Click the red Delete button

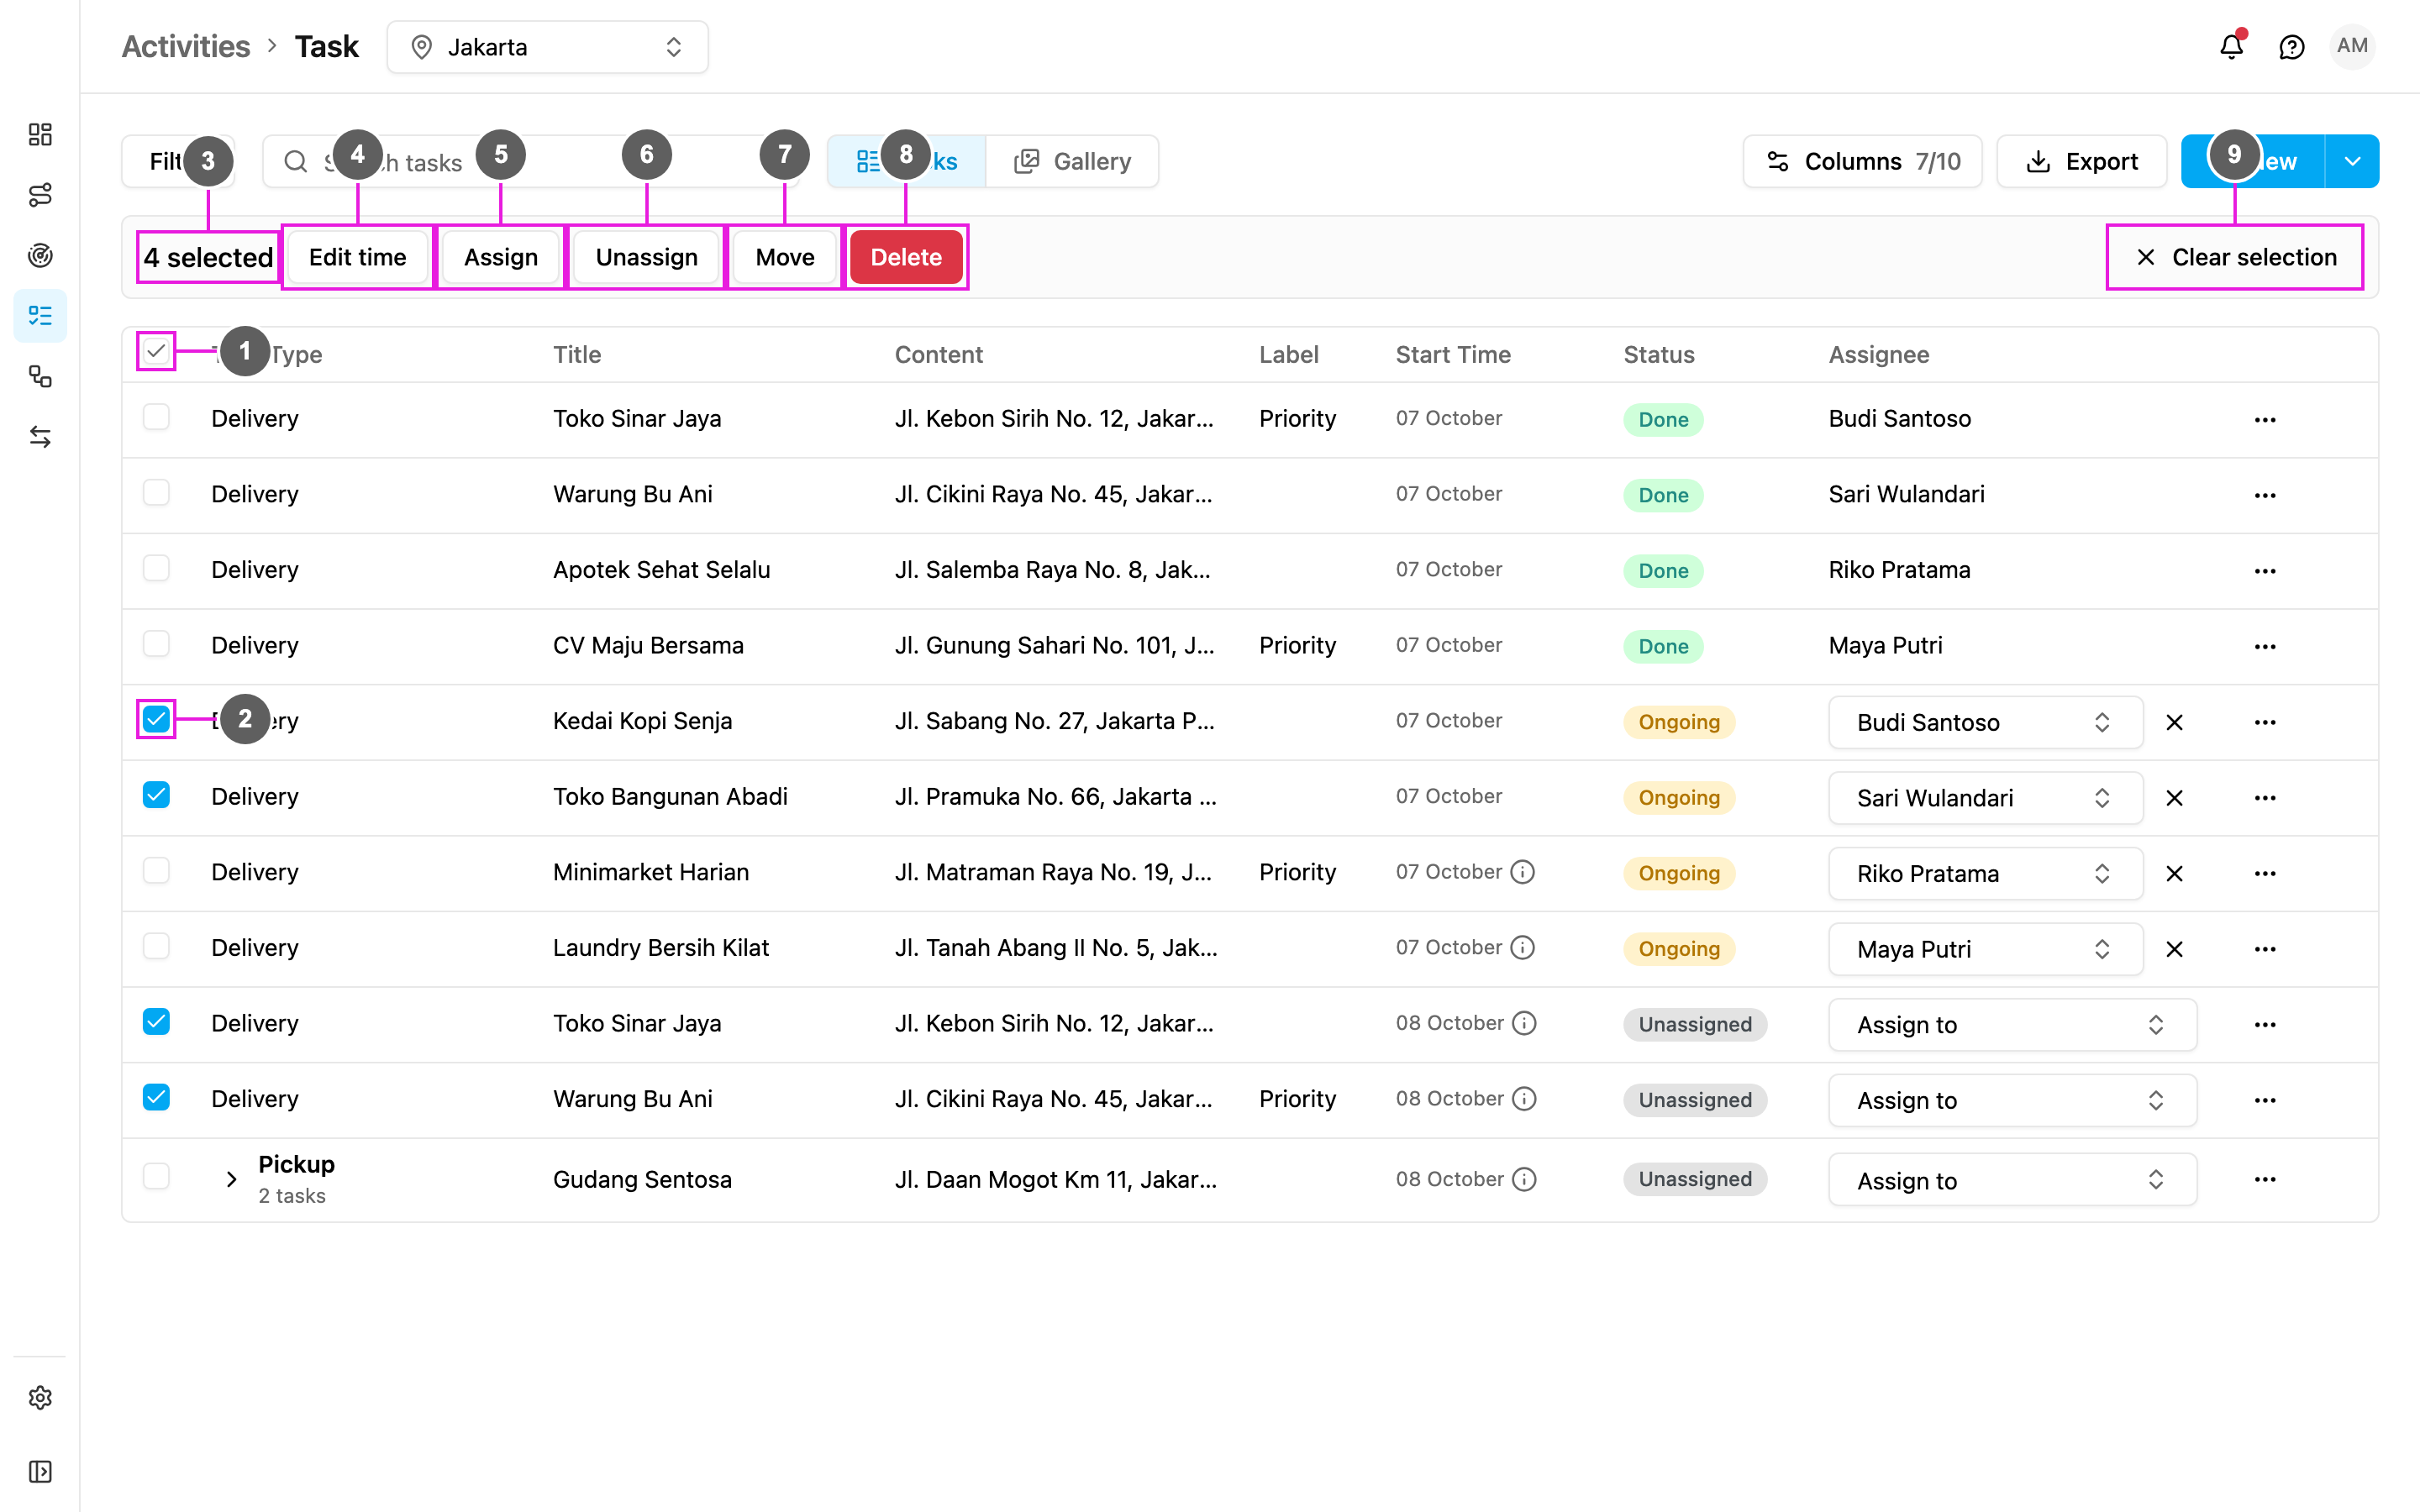point(906,257)
